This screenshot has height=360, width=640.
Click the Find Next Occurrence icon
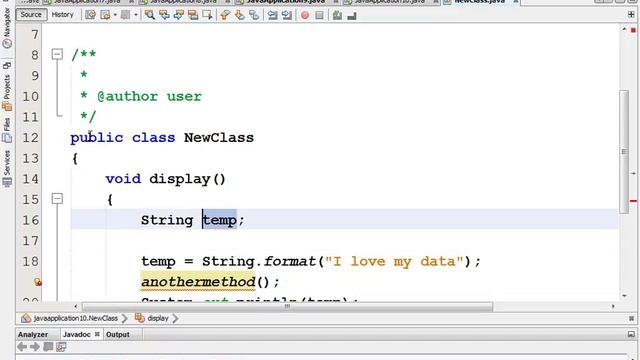(x=179, y=16)
